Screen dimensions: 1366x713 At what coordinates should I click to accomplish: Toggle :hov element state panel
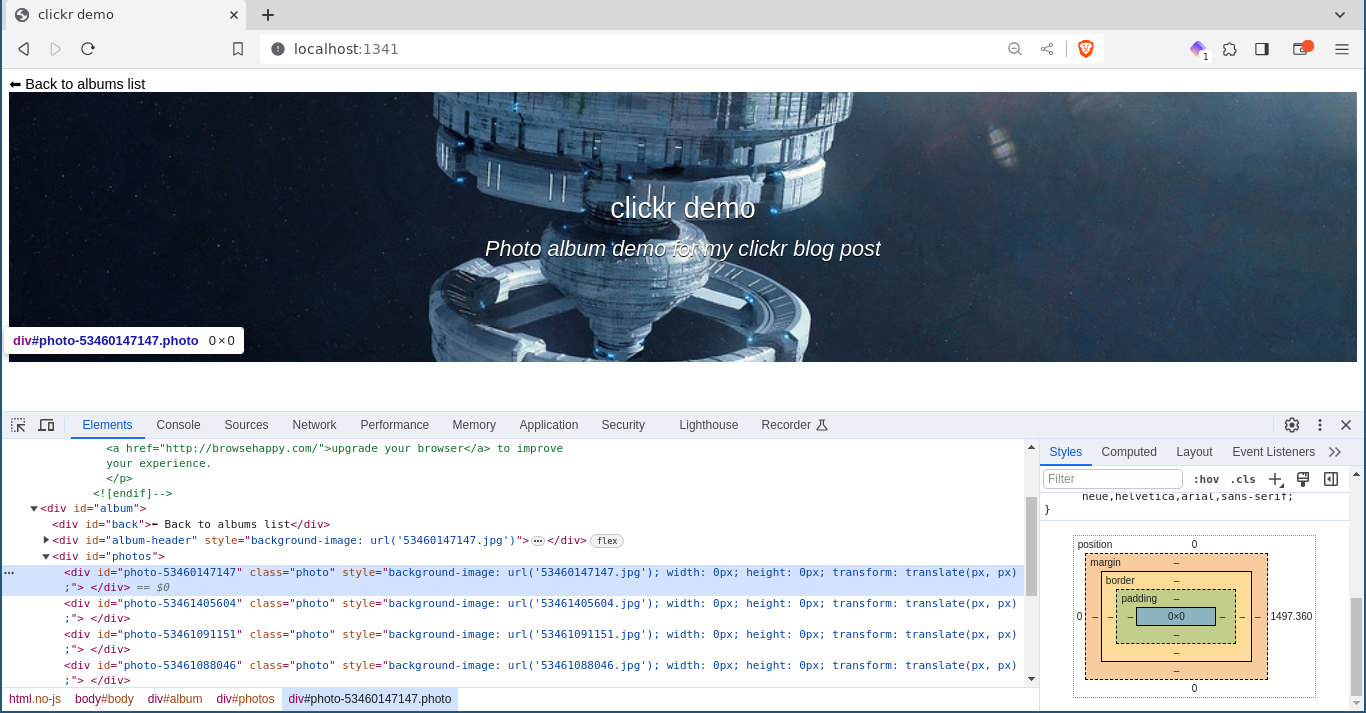[1206, 479]
